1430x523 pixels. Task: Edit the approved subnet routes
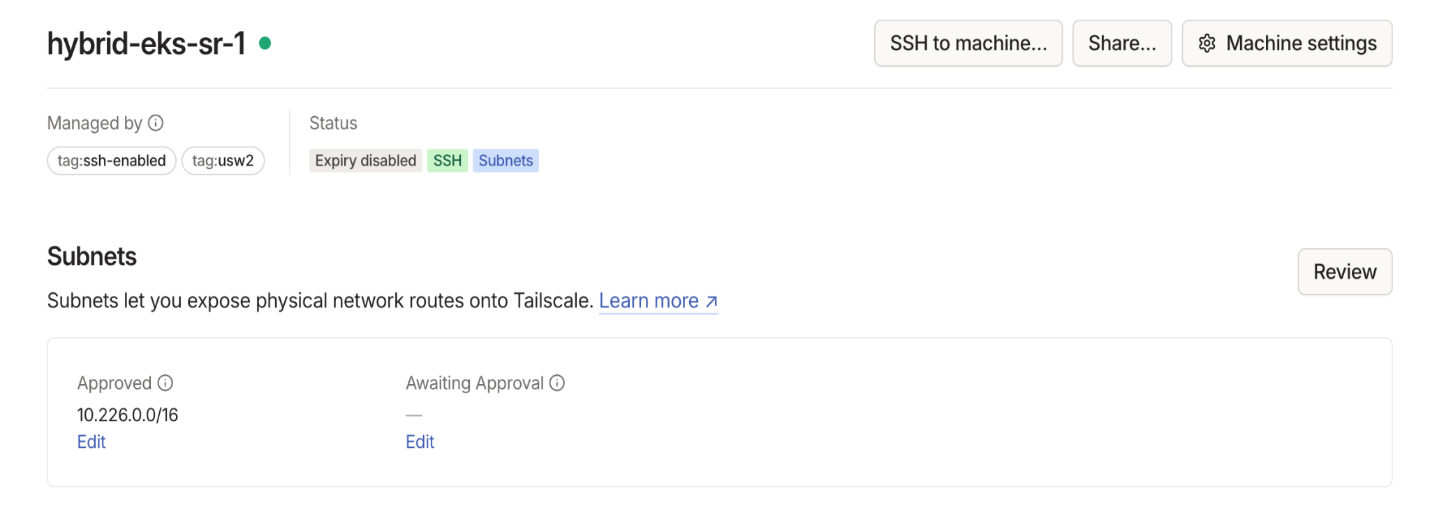click(x=91, y=442)
